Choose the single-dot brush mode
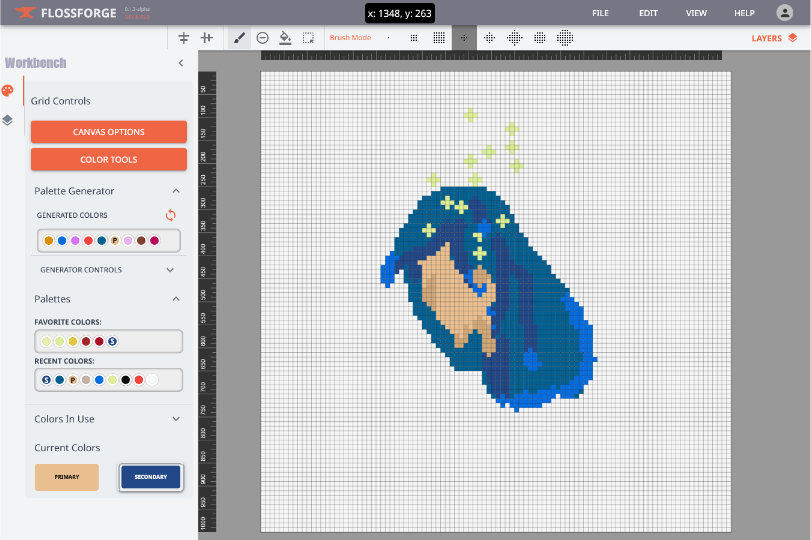The image size is (811, 540). (388, 38)
